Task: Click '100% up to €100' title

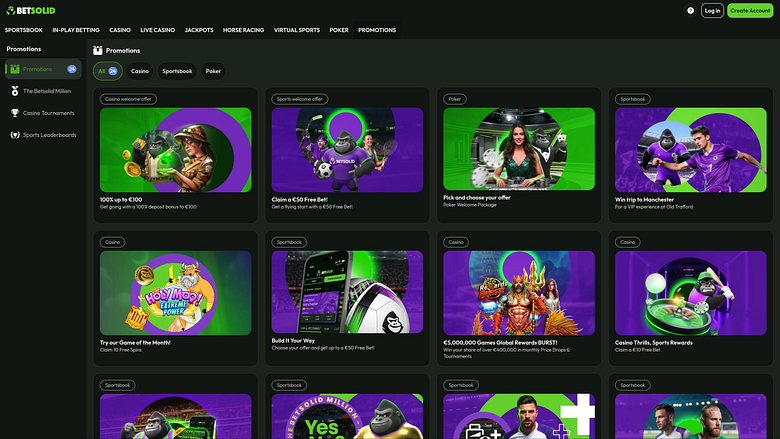Action: [121, 199]
